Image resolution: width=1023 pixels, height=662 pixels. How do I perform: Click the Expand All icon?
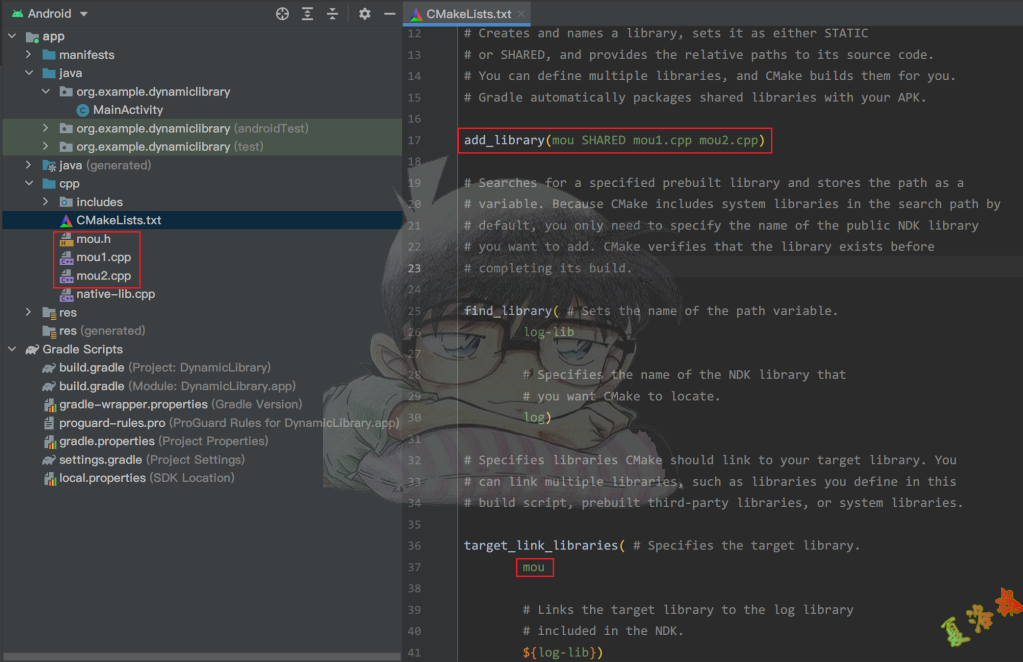[308, 14]
